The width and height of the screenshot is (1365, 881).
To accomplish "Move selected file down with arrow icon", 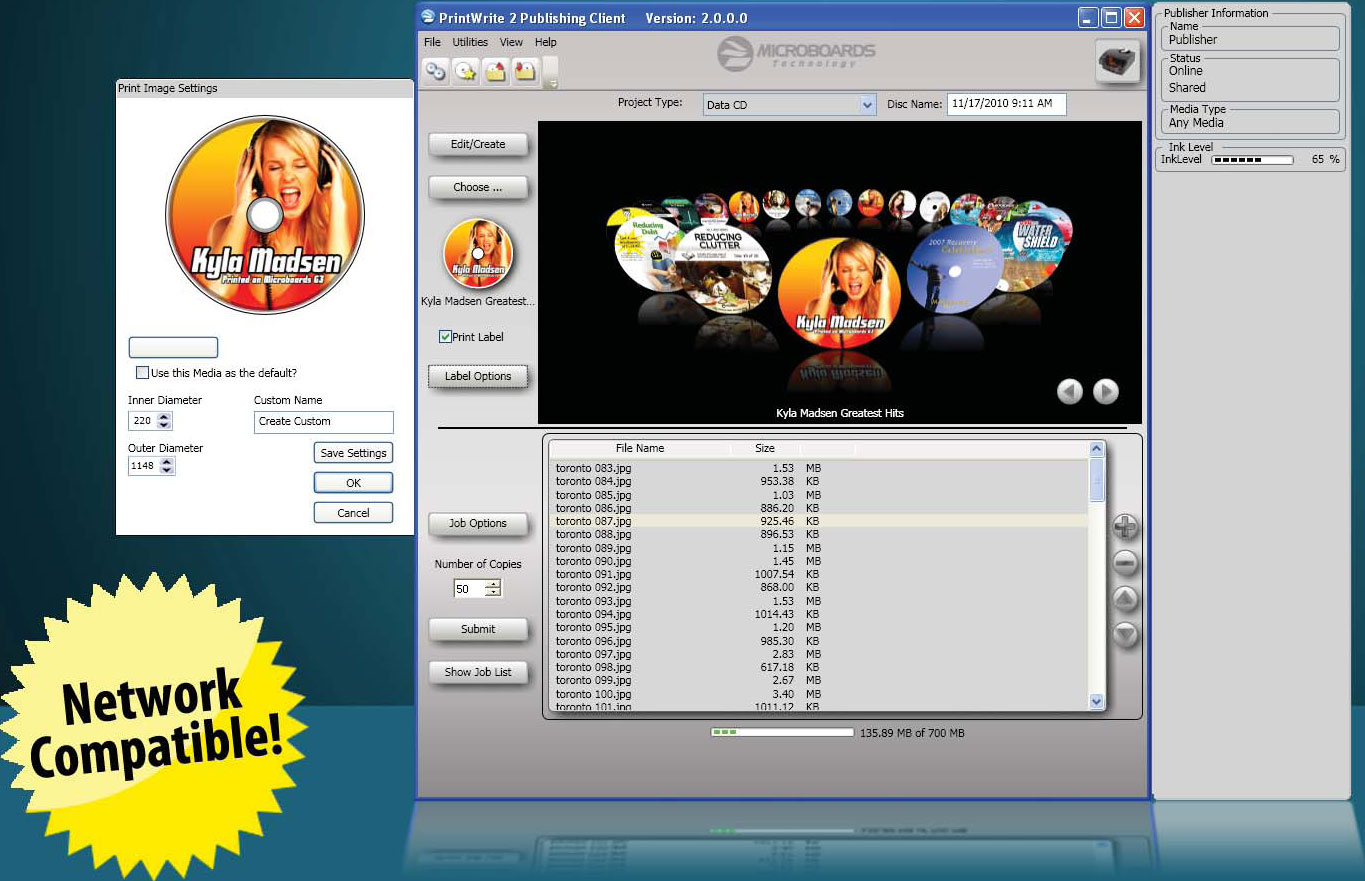I will (1125, 634).
